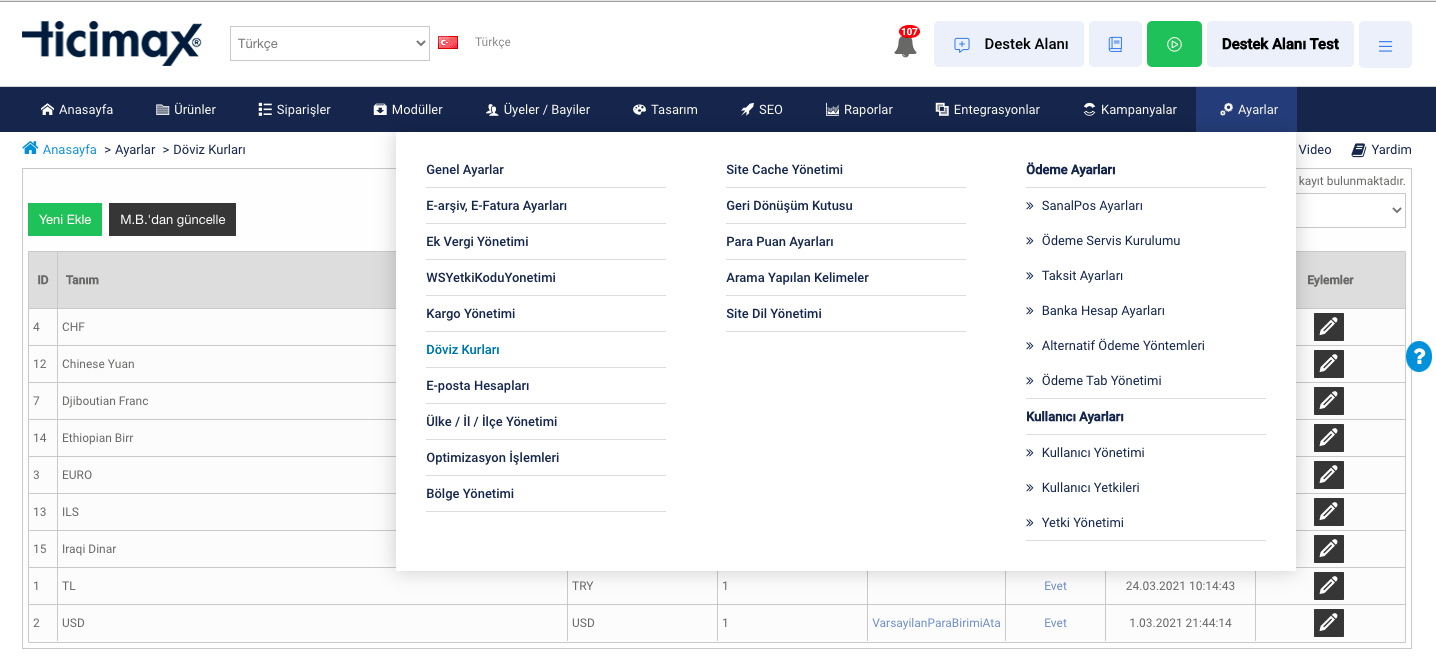The height and width of the screenshot is (660, 1436).
Task: Select Ülke / İl / İlçe Yönetimi
Action: (492, 422)
